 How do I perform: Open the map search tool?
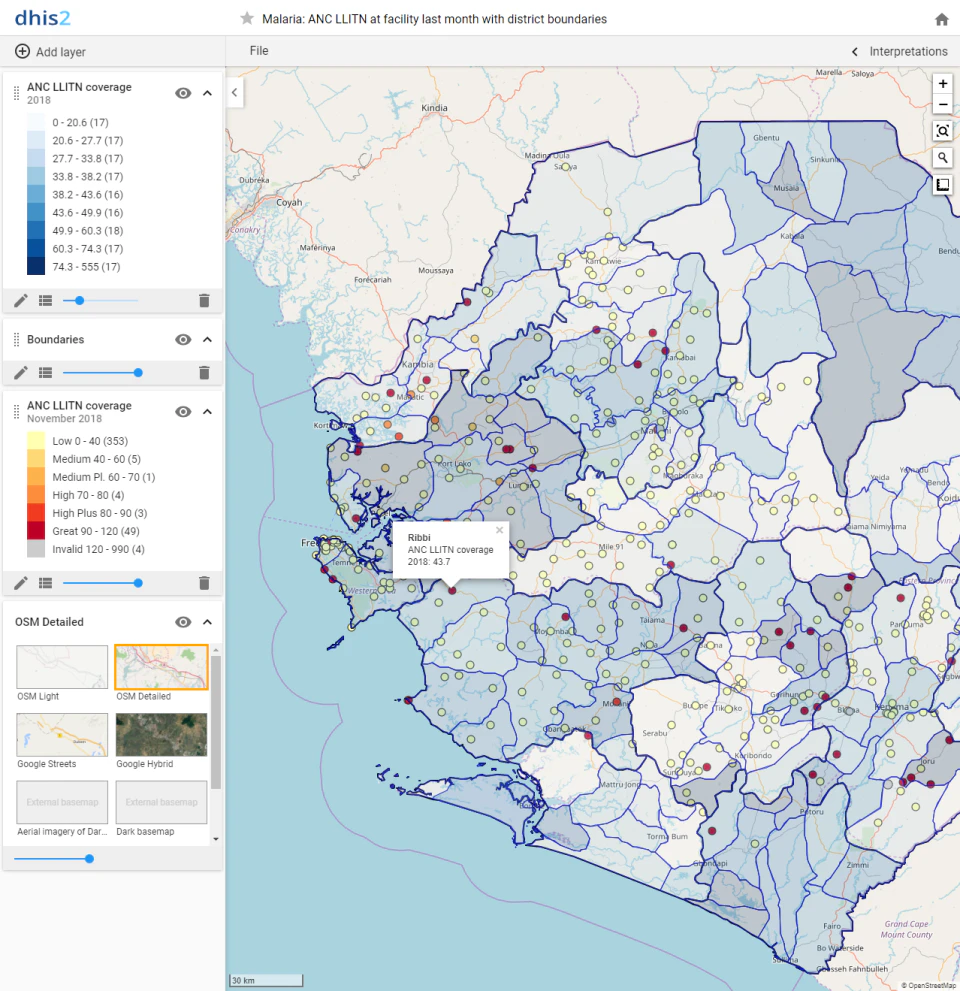coord(943,158)
